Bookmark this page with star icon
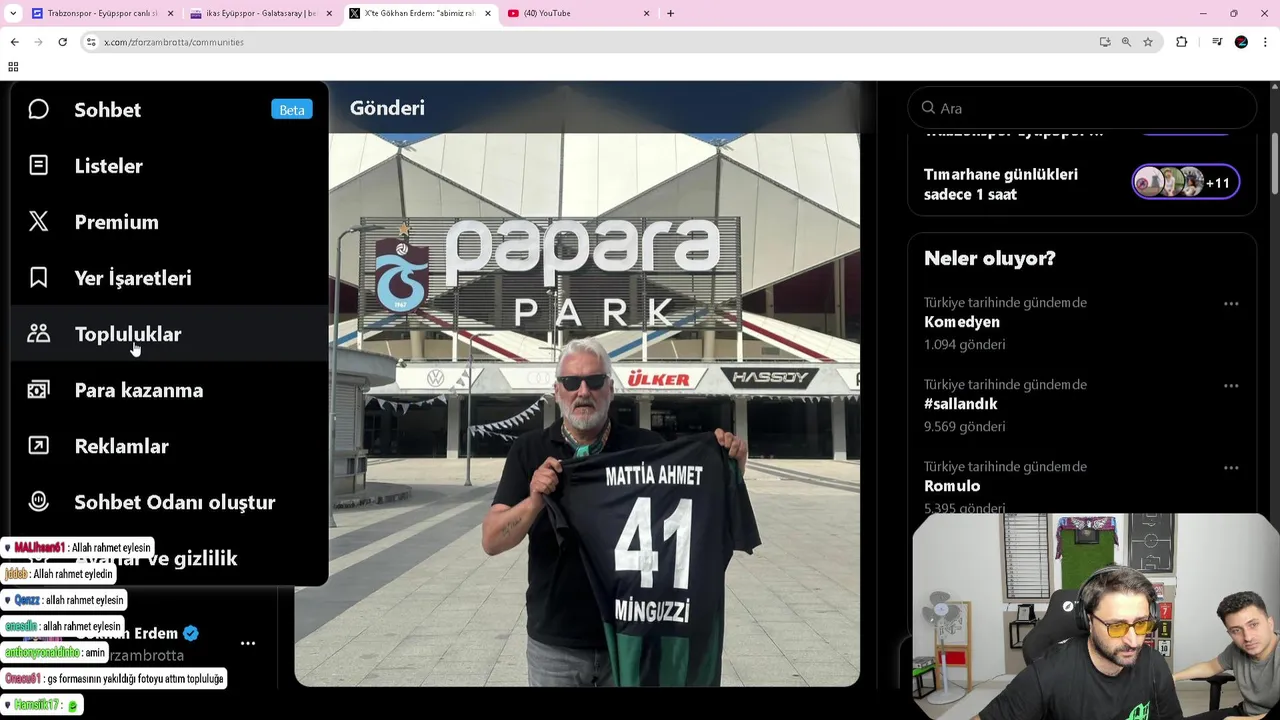The width and height of the screenshot is (1280, 720). [x=1148, y=42]
